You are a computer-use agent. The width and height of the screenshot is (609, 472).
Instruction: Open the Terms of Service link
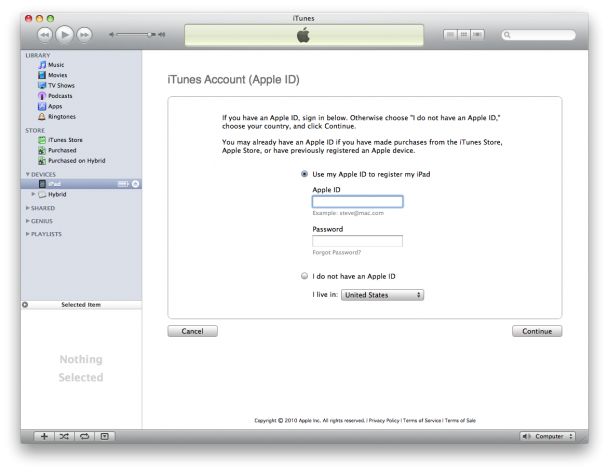coord(422,420)
